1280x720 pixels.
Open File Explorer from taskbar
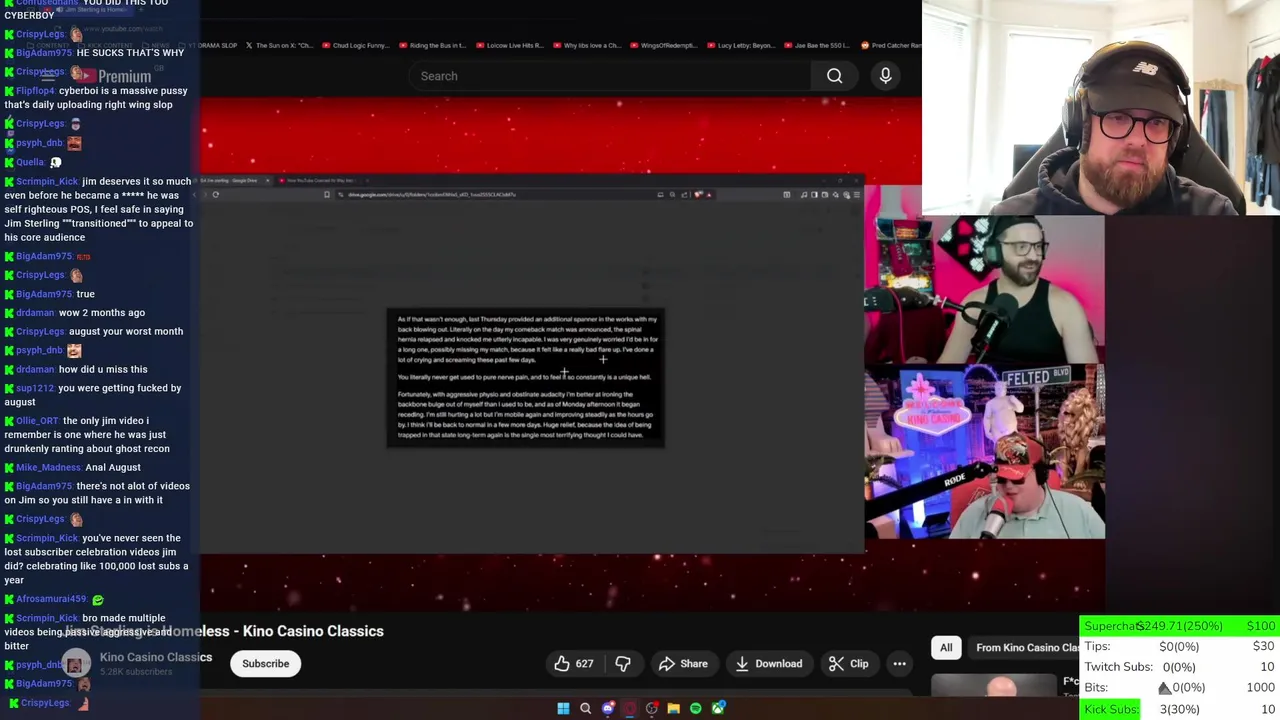coord(674,709)
